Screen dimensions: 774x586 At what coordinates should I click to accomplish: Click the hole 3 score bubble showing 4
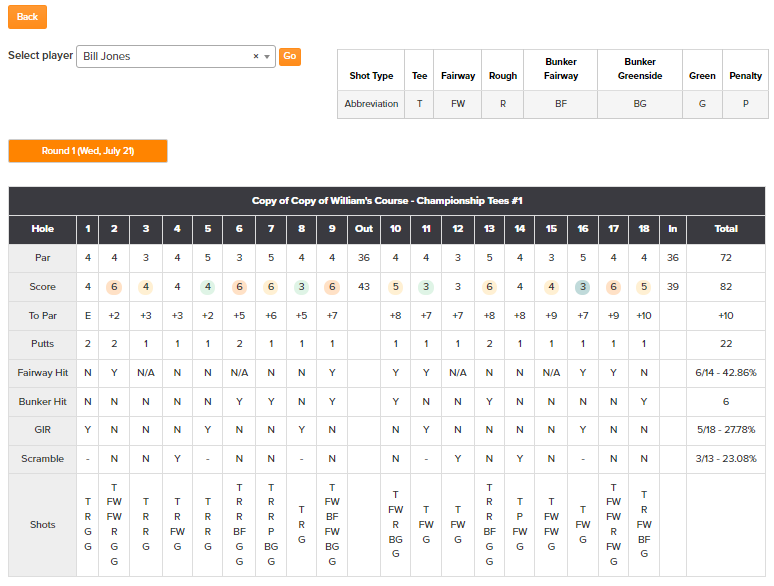(x=146, y=287)
